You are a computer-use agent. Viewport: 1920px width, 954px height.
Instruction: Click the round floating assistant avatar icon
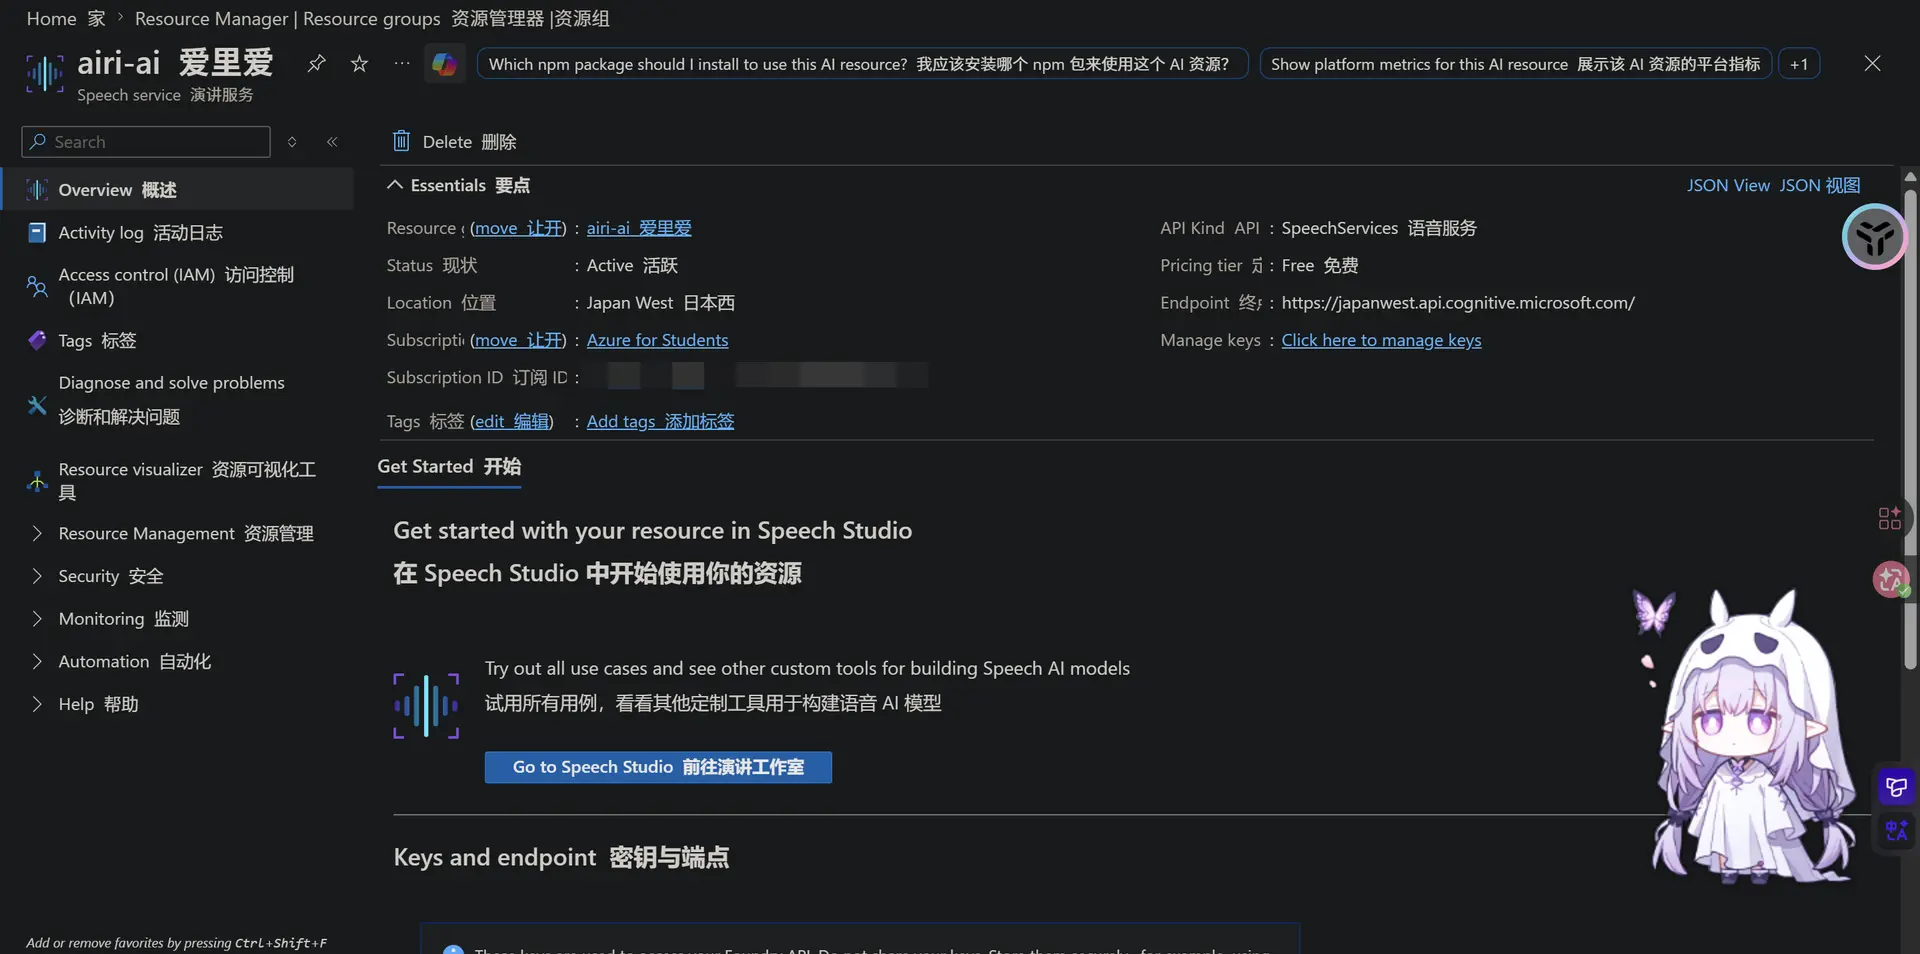(1874, 237)
